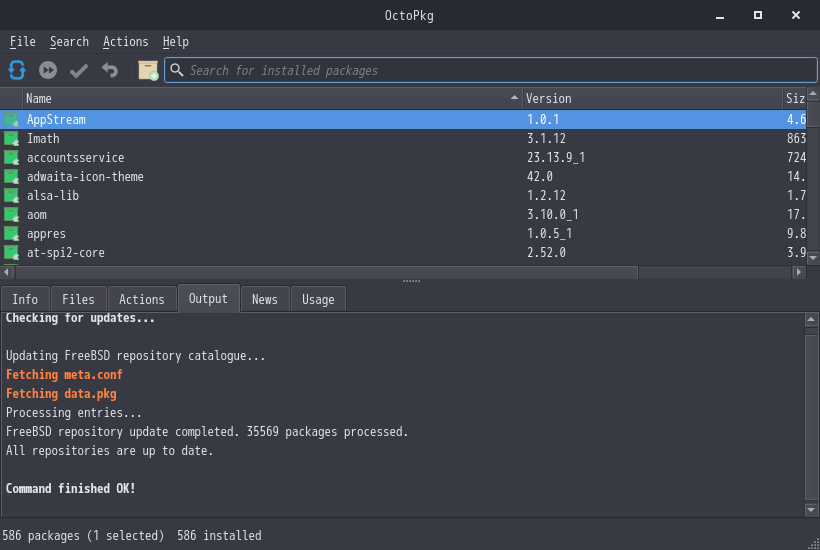Click the AppStream package status icon

pyautogui.click(x=12, y=120)
